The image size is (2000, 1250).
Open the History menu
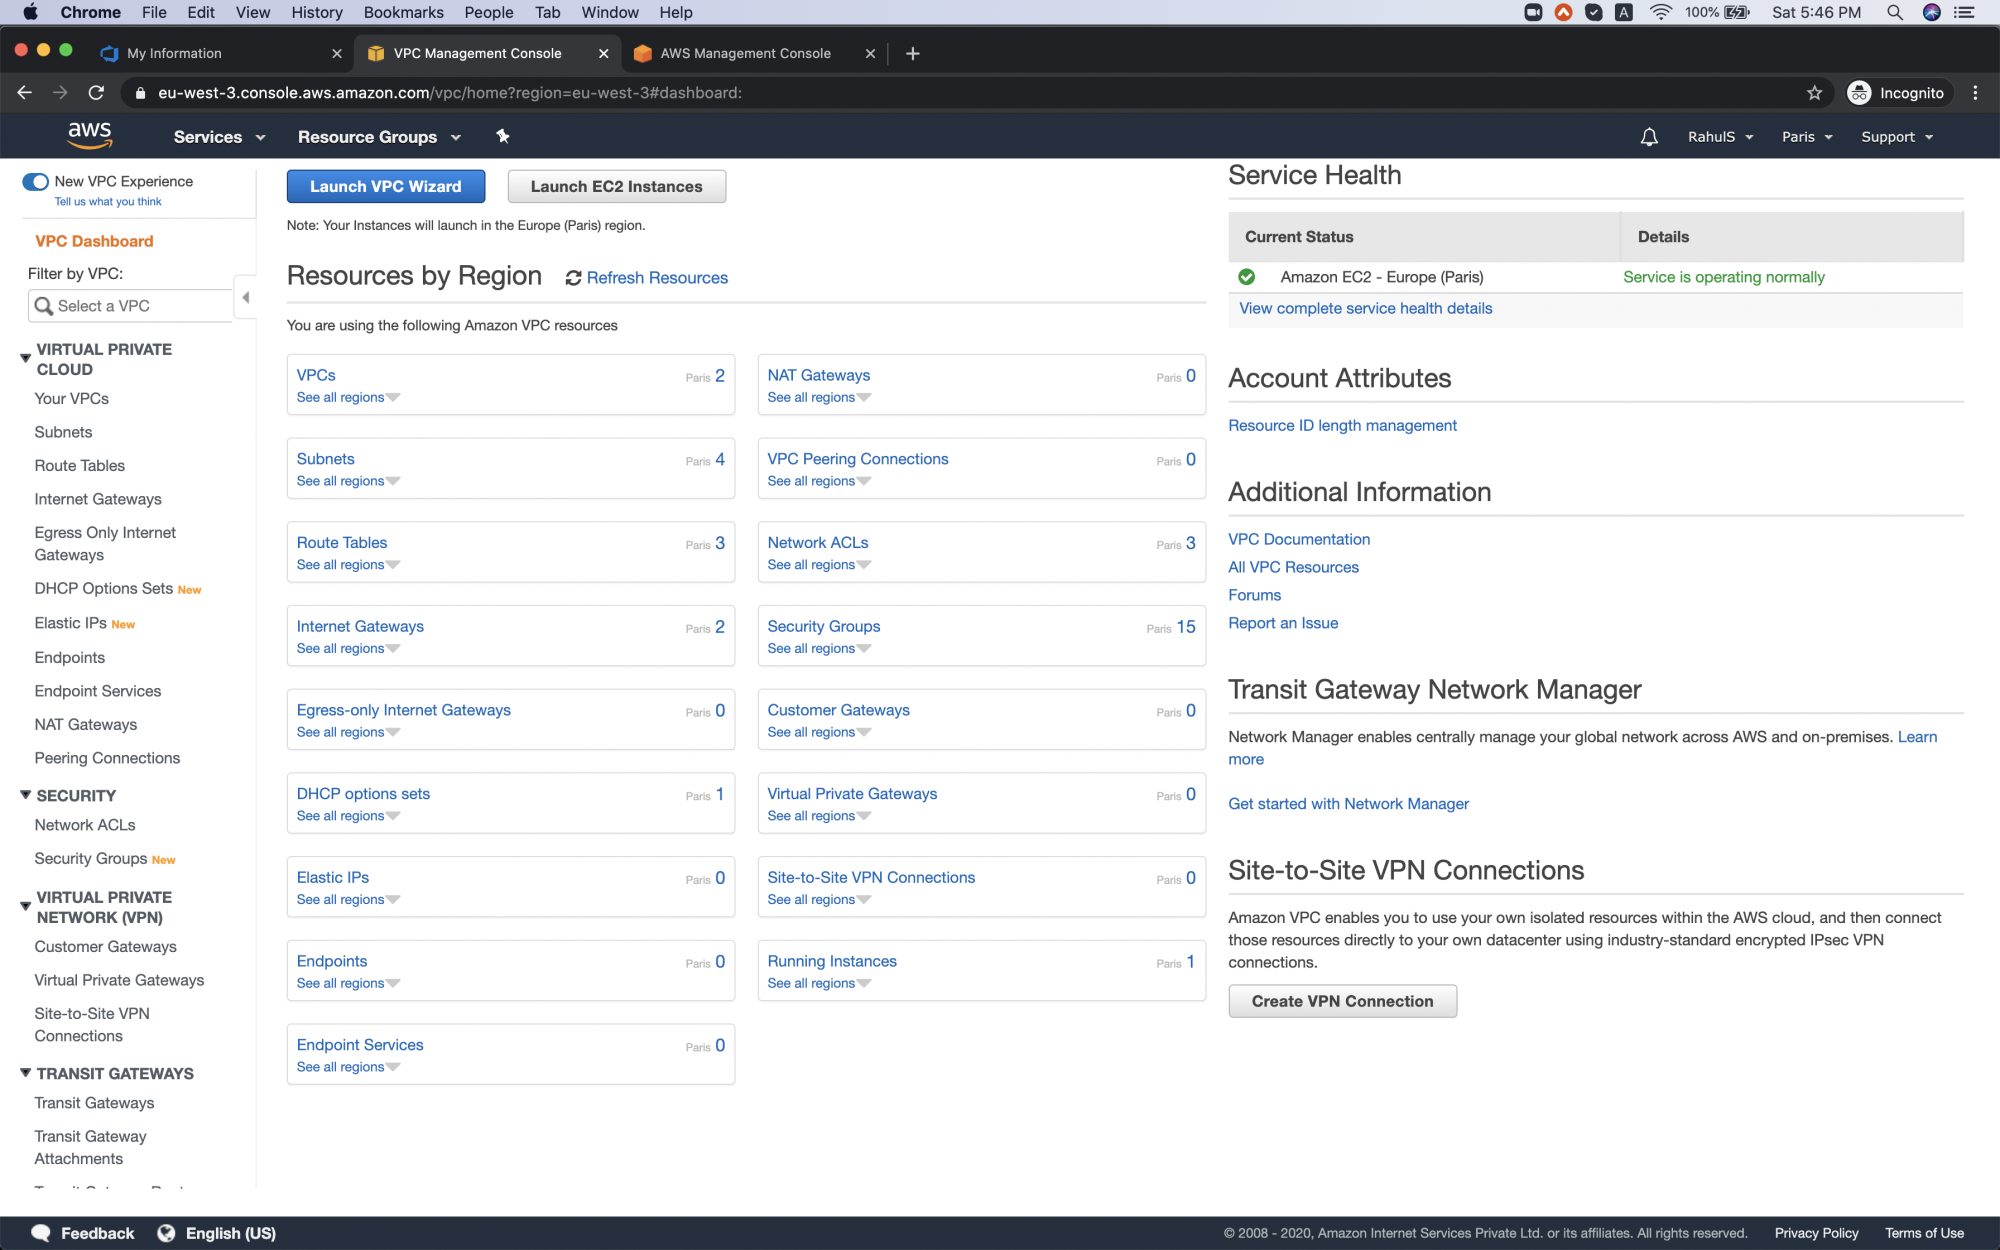click(316, 12)
